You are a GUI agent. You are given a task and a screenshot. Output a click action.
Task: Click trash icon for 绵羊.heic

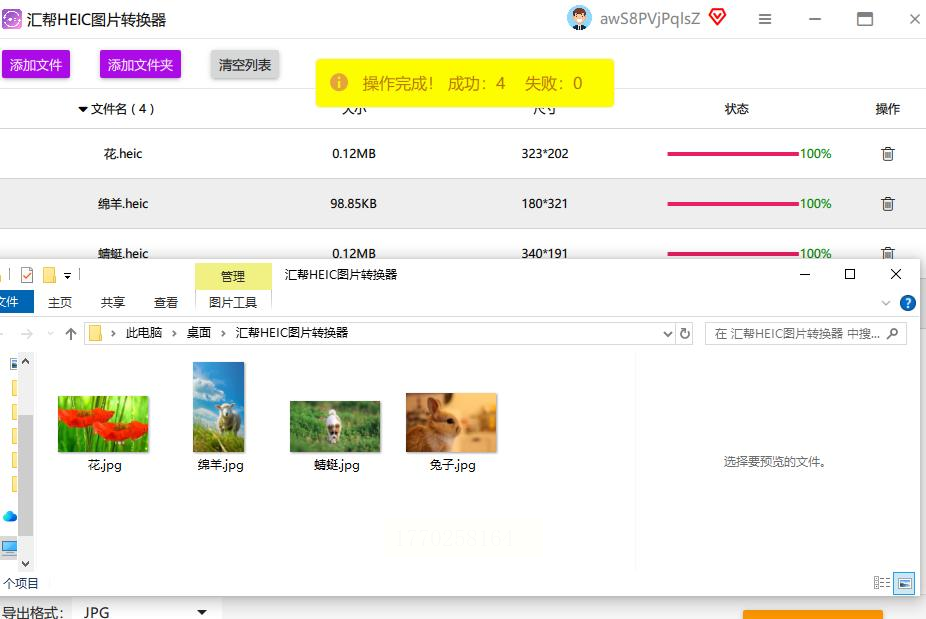887,204
